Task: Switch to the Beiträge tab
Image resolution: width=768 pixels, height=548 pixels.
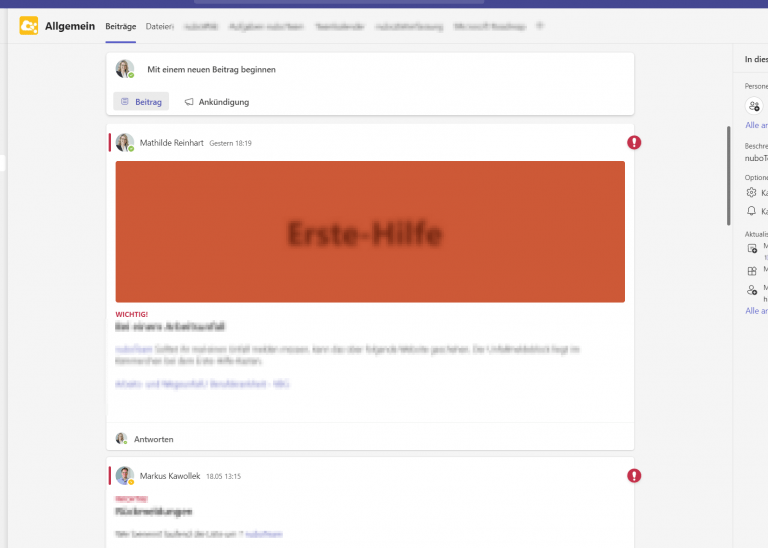Action: [x=120, y=26]
